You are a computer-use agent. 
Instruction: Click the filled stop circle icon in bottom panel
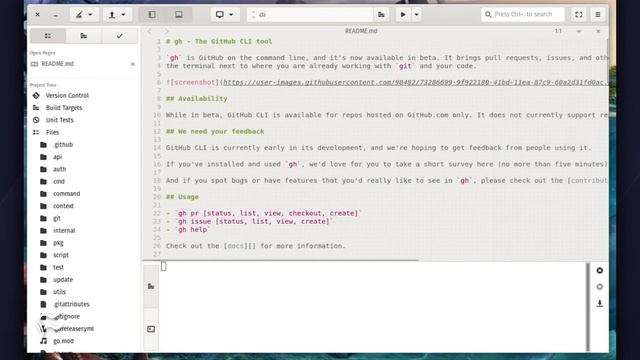tap(600, 270)
